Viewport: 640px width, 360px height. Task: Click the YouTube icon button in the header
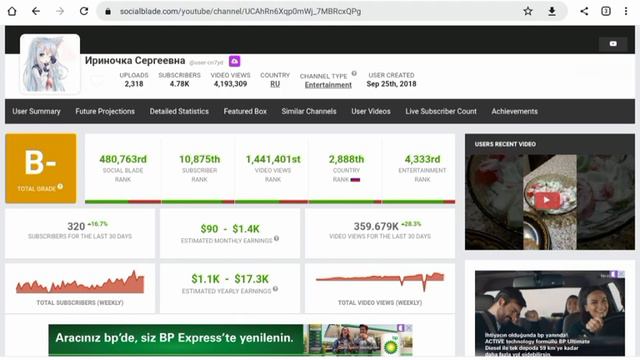[613, 44]
